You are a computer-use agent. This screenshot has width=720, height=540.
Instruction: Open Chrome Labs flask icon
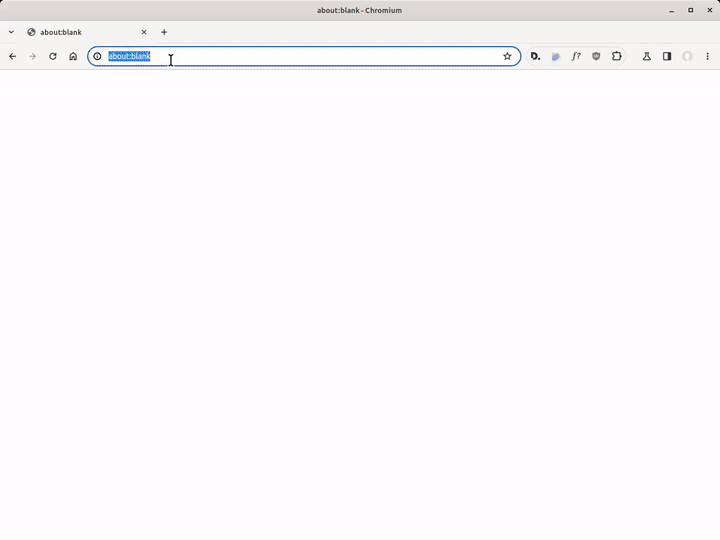[x=646, y=57]
